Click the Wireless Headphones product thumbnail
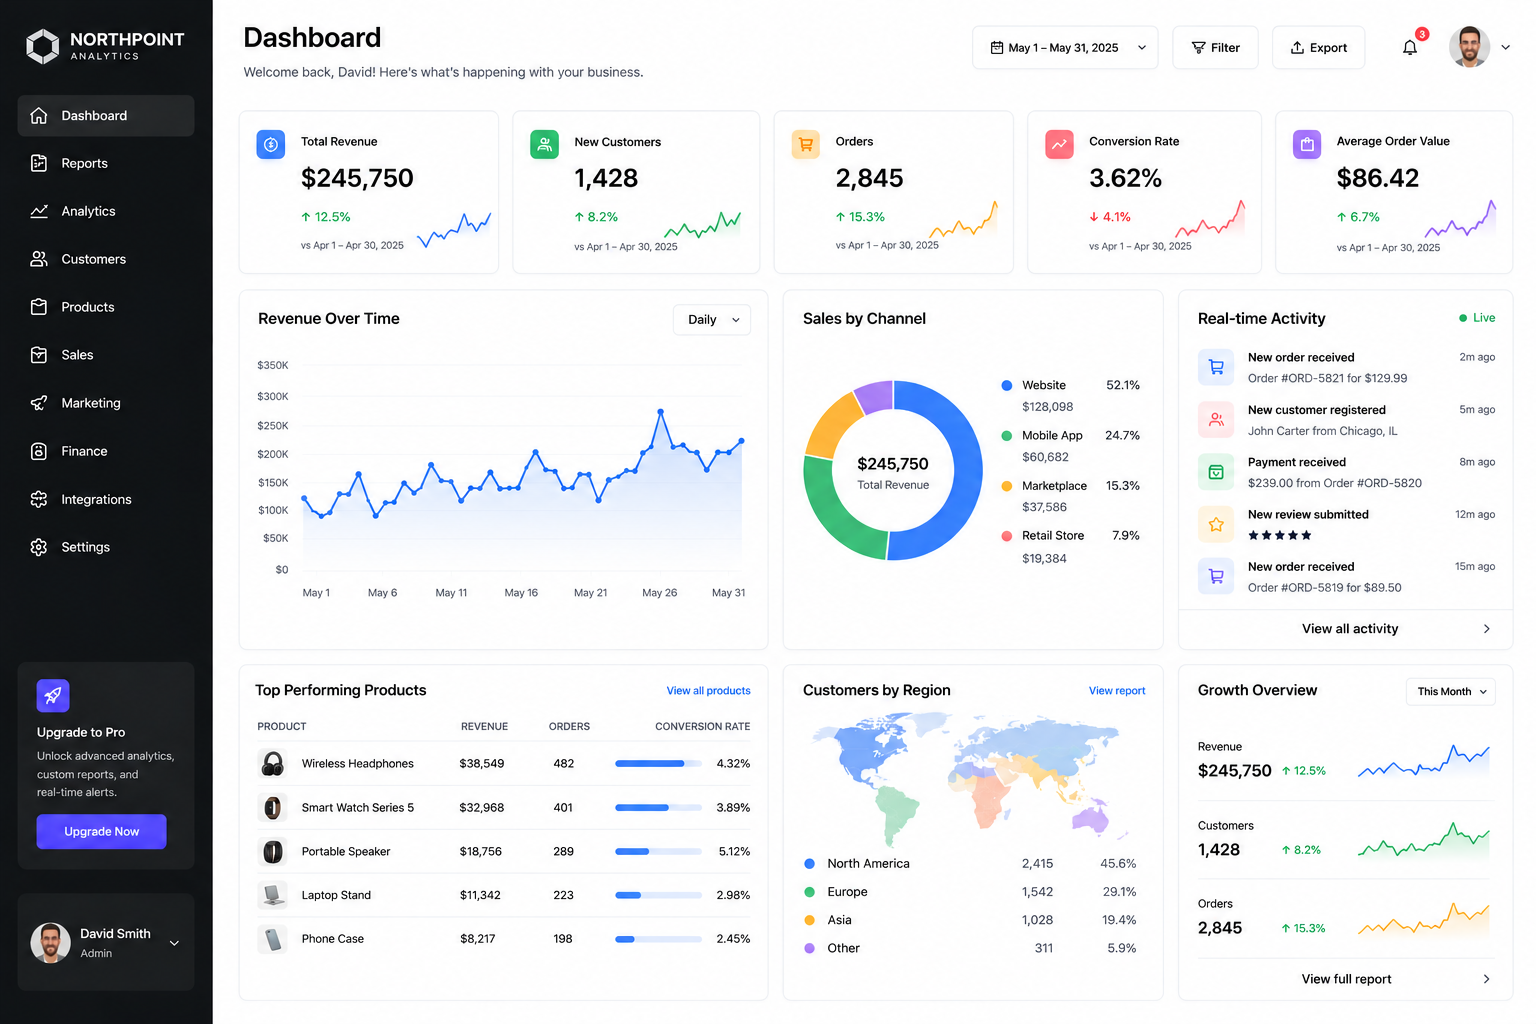Screen dimensions: 1536x1024 pos(272,764)
